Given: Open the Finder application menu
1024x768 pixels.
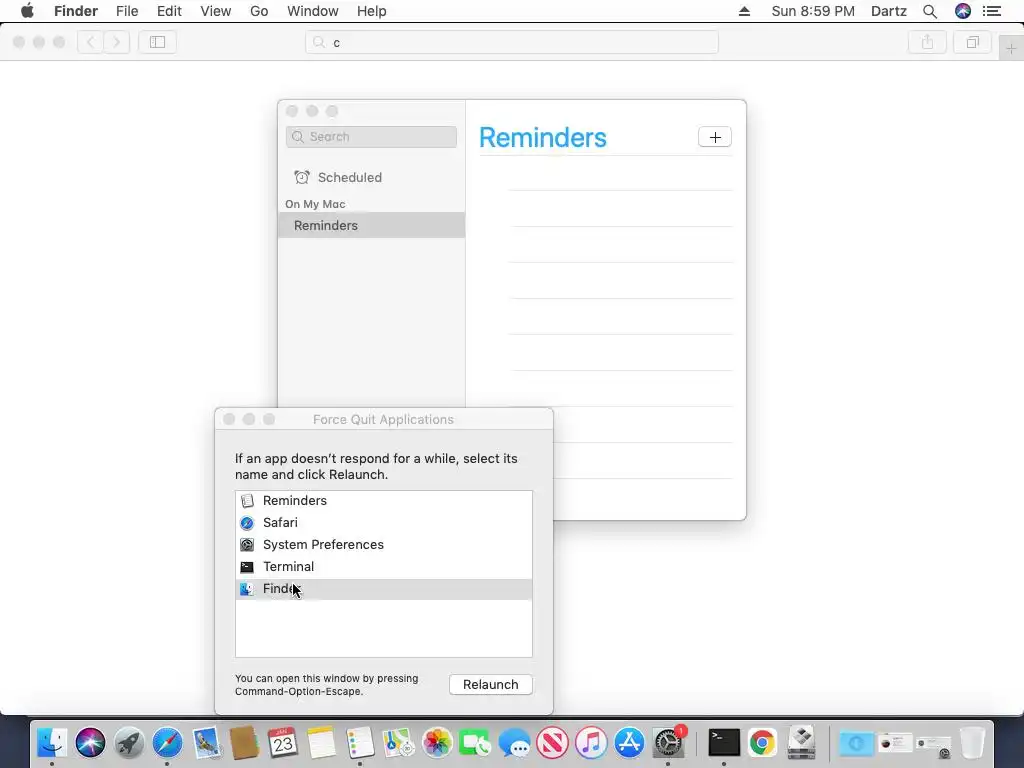Looking at the screenshot, I should click(76, 11).
